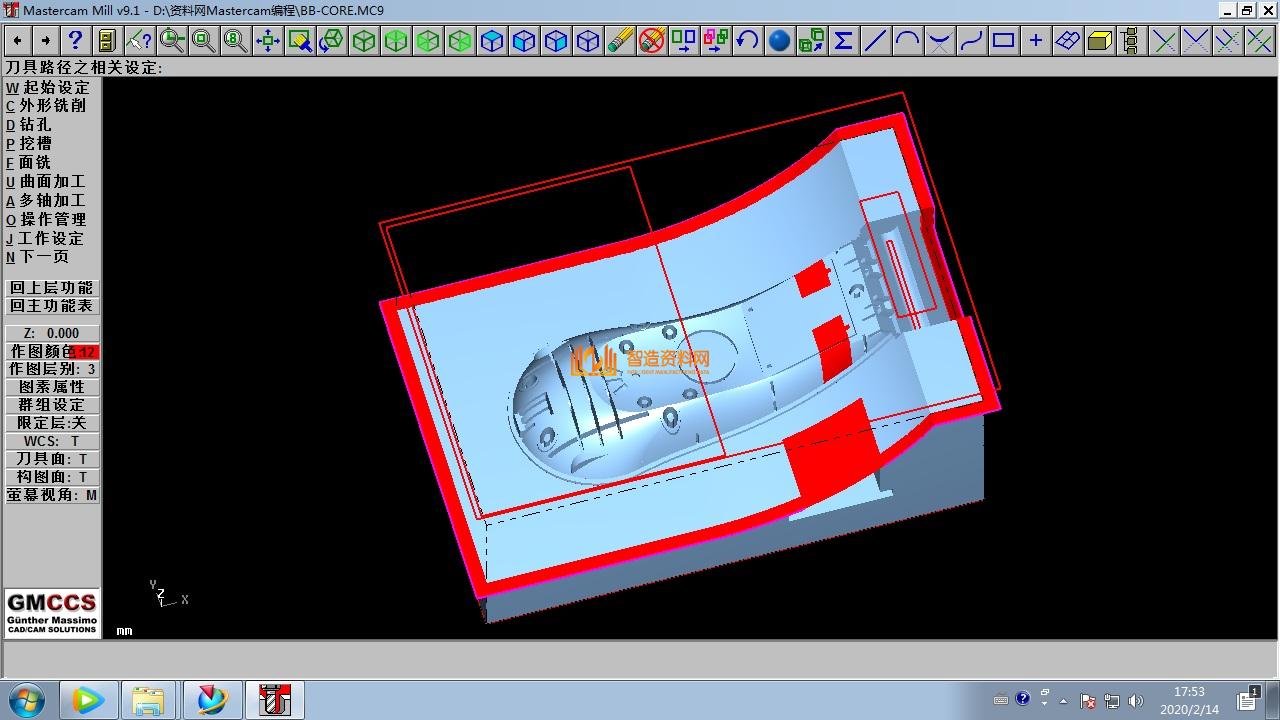1280x720 pixels.
Task: Click the pencil eraser delete icon
Action: point(620,40)
